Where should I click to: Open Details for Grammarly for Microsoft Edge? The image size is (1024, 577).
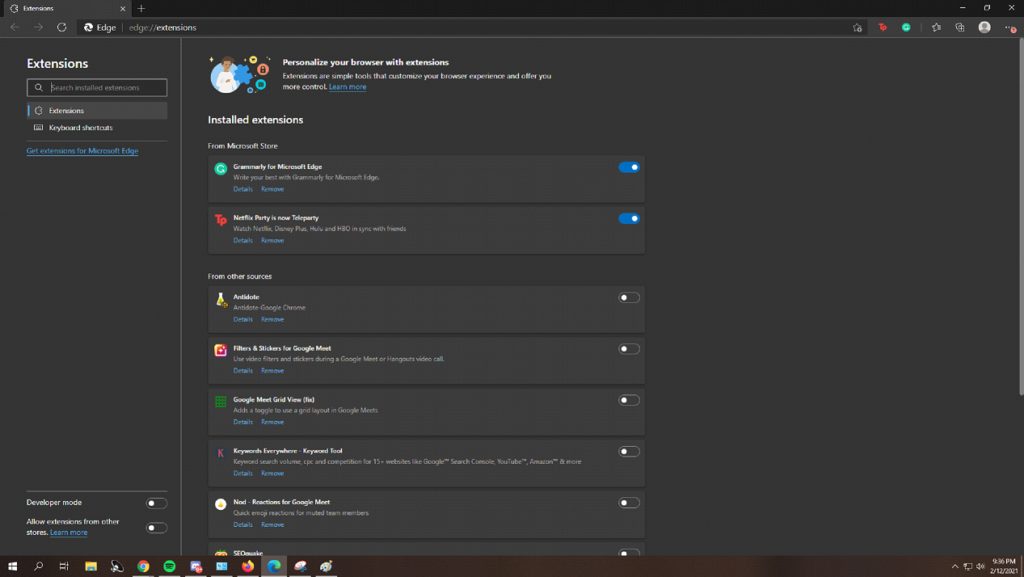243,189
